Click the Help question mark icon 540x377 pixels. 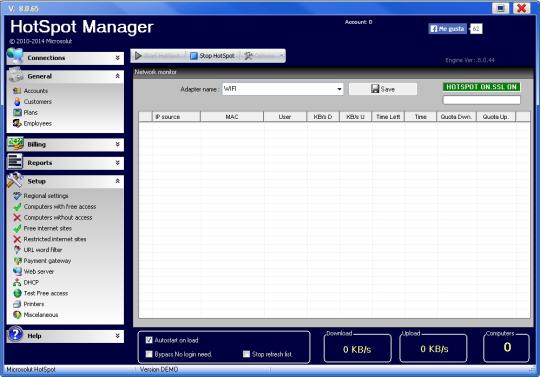click(15, 334)
